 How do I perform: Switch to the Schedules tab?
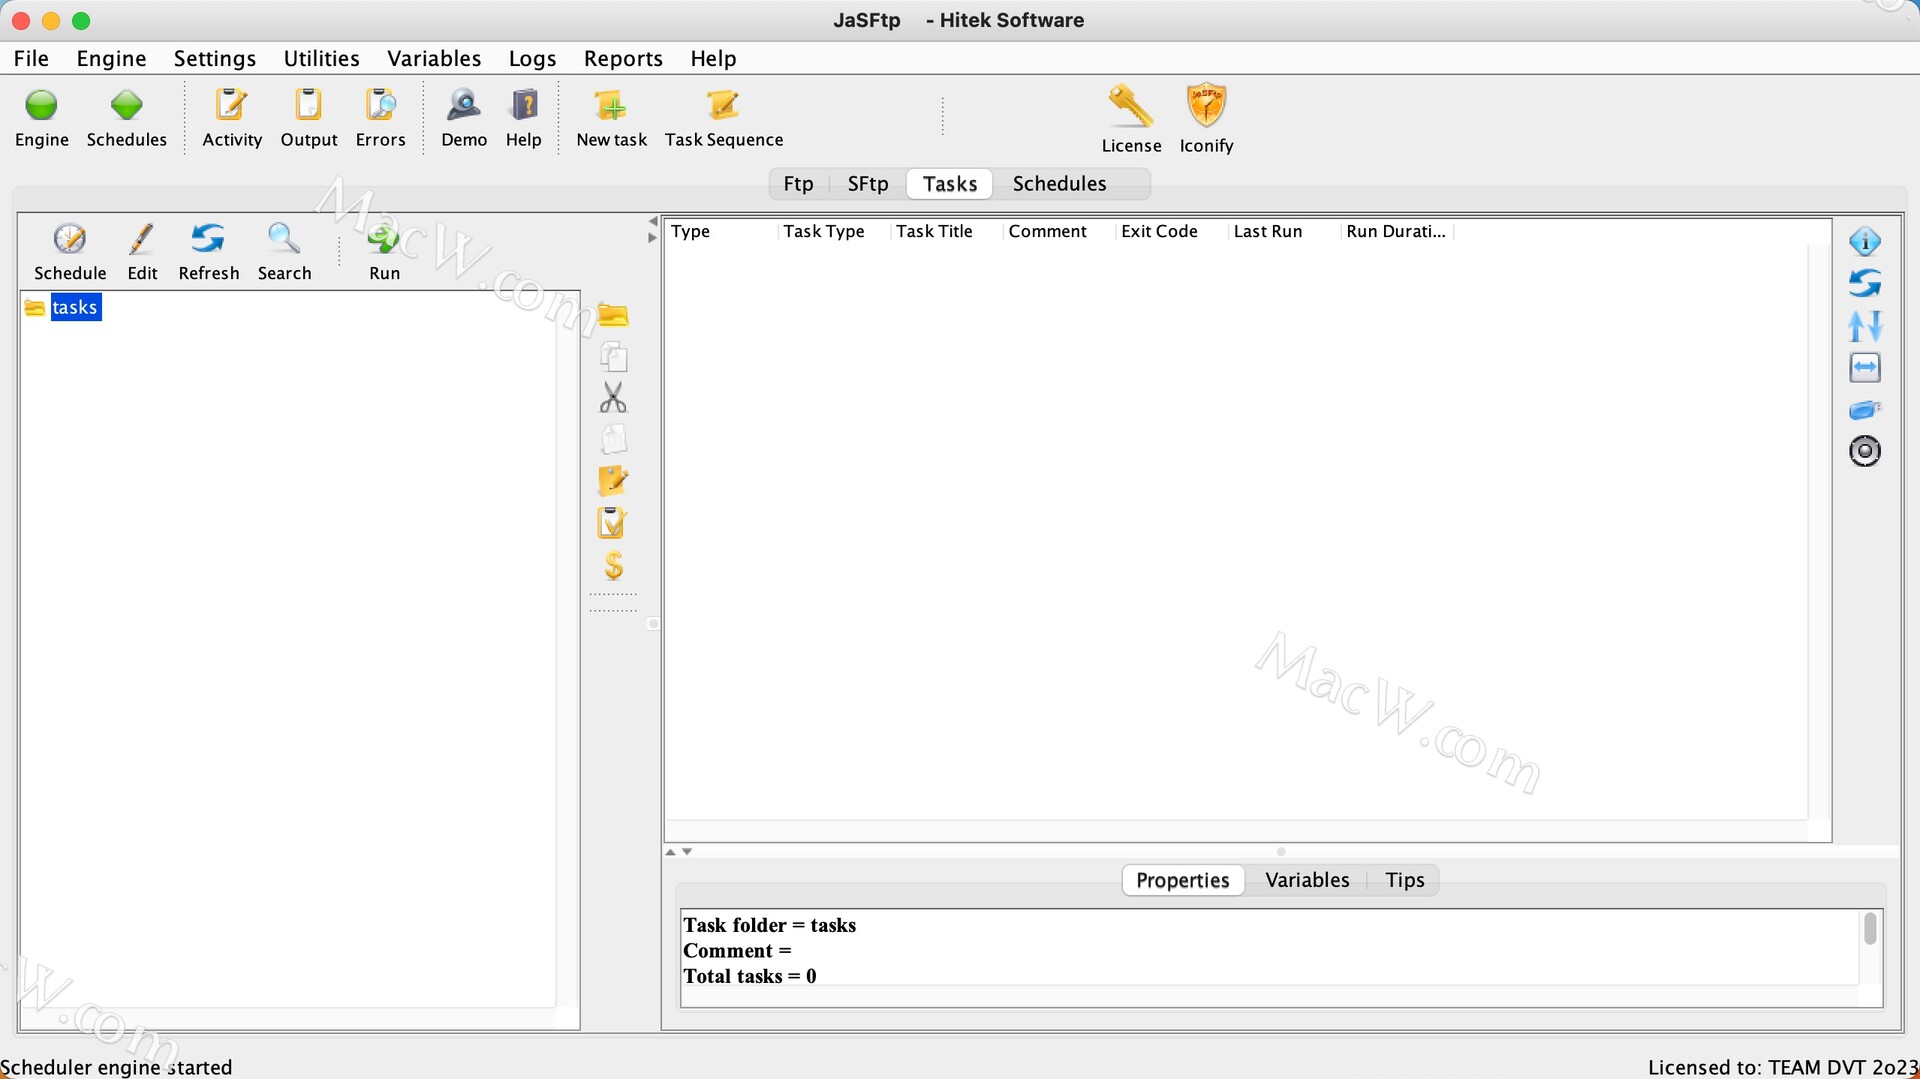[1059, 184]
